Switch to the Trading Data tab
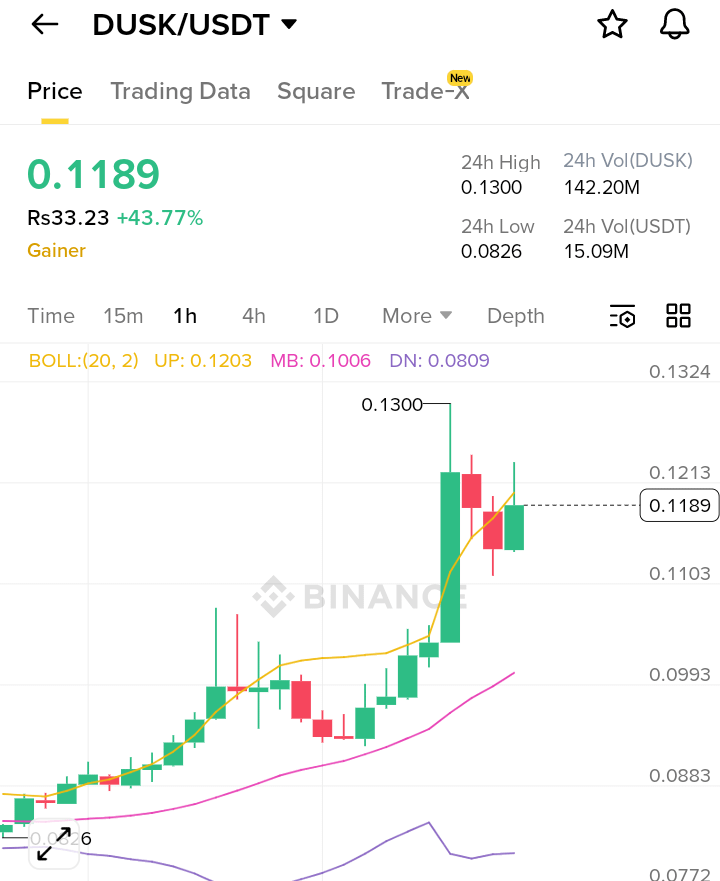This screenshot has width=720, height=881. (x=180, y=91)
